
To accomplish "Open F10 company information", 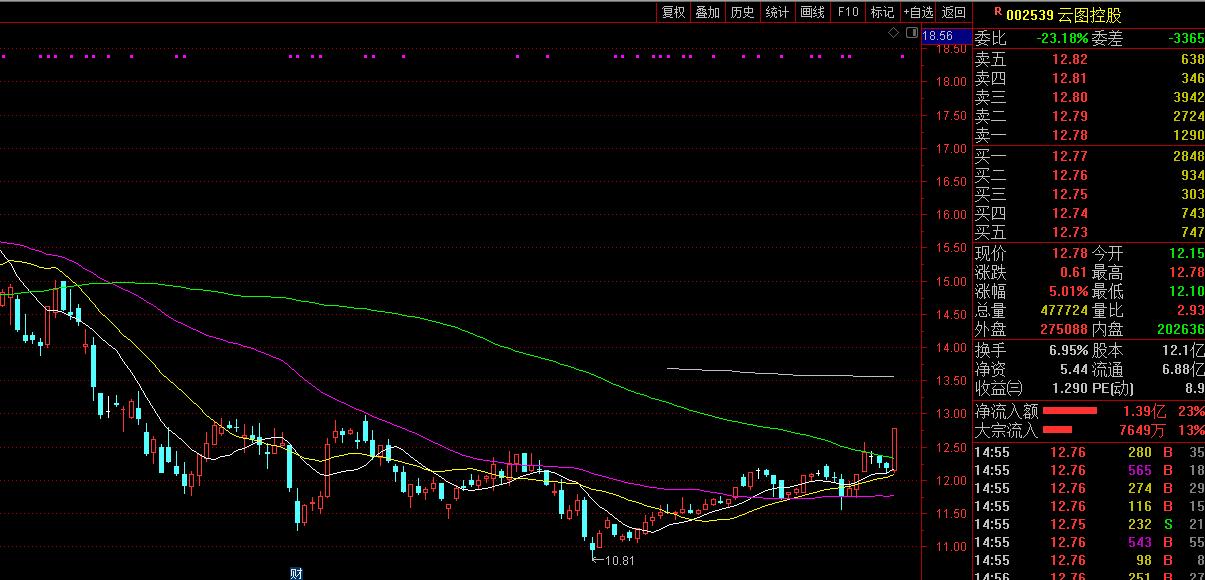I will (x=848, y=12).
